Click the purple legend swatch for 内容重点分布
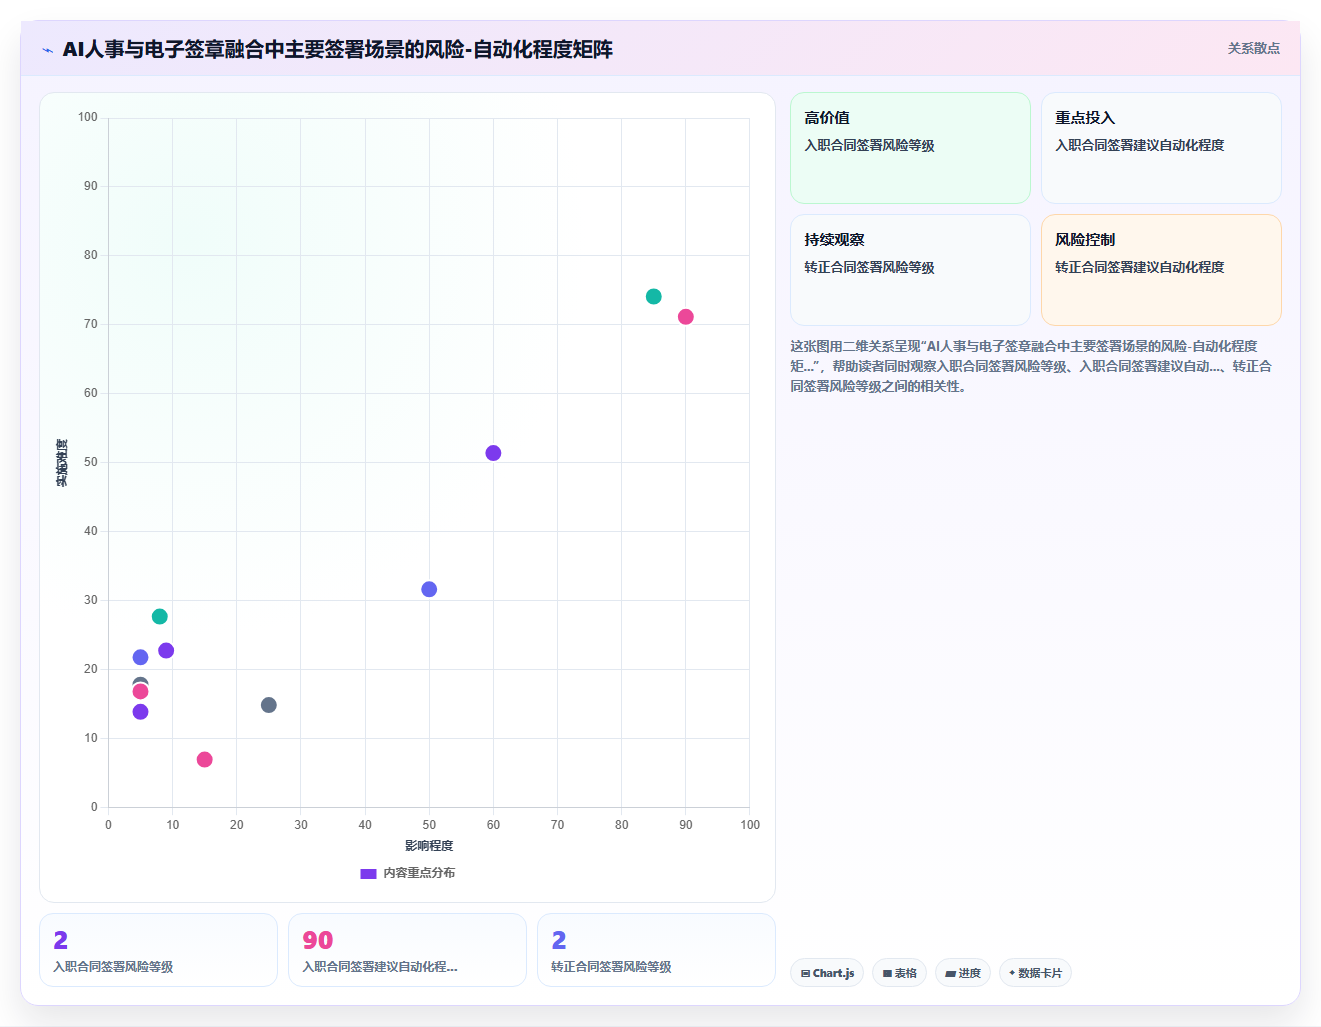Image resolution: width=1321 pixels, height=1027 pixels. click(368, 873)
